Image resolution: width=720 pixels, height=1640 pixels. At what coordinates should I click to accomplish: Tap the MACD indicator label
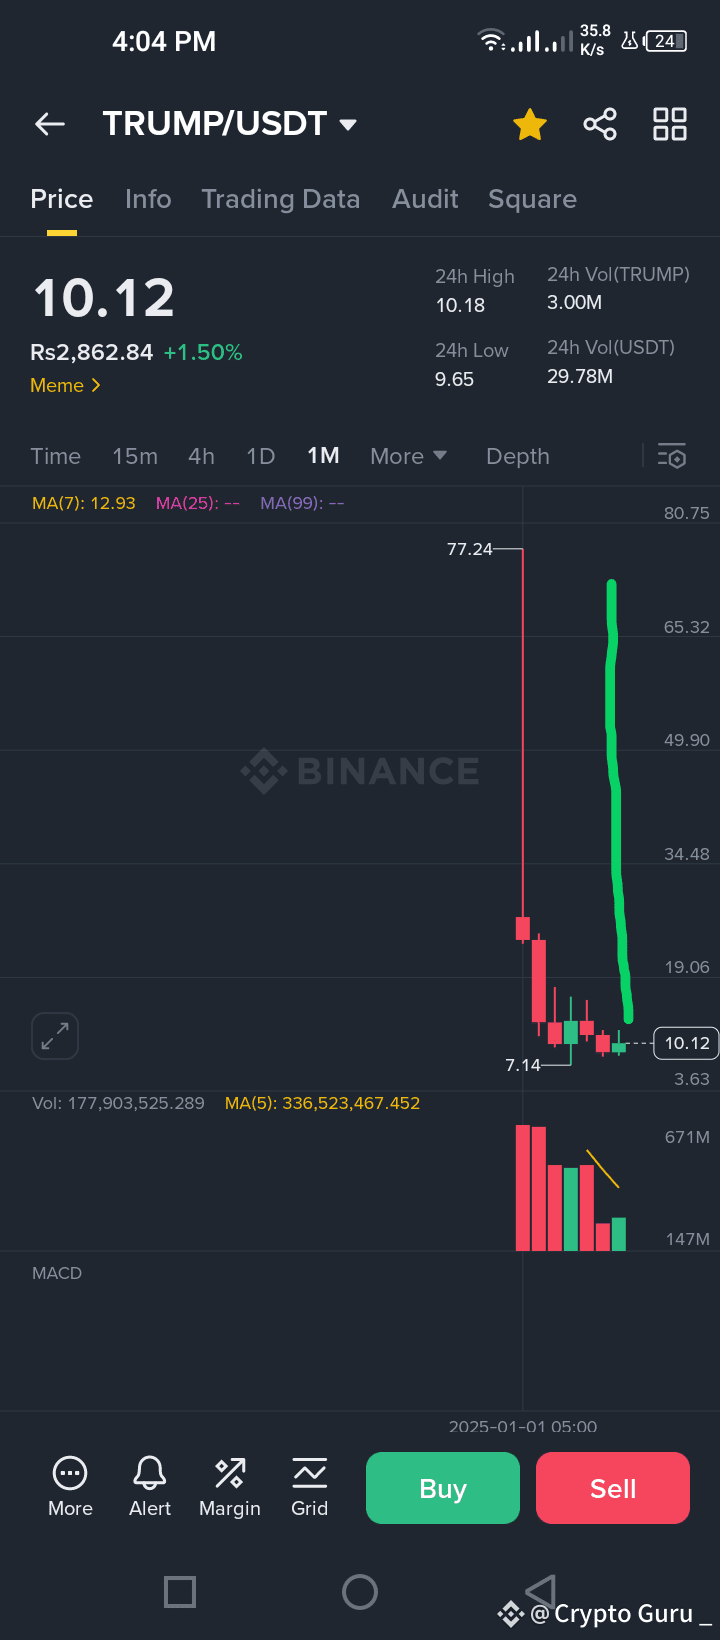[57, 1273]
